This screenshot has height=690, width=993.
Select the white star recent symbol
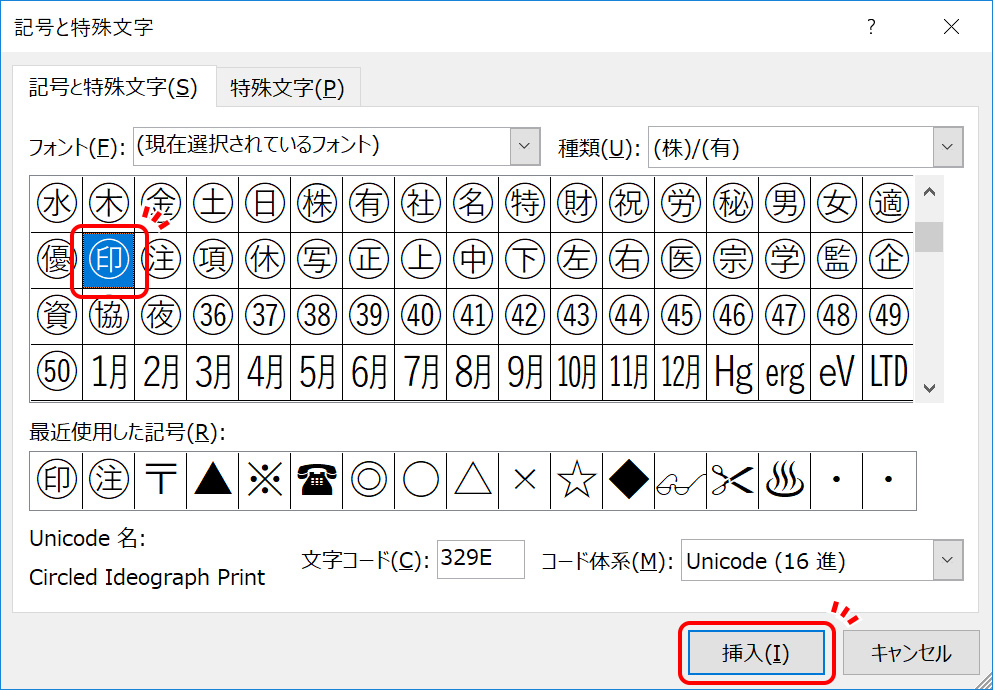[576, 481]
